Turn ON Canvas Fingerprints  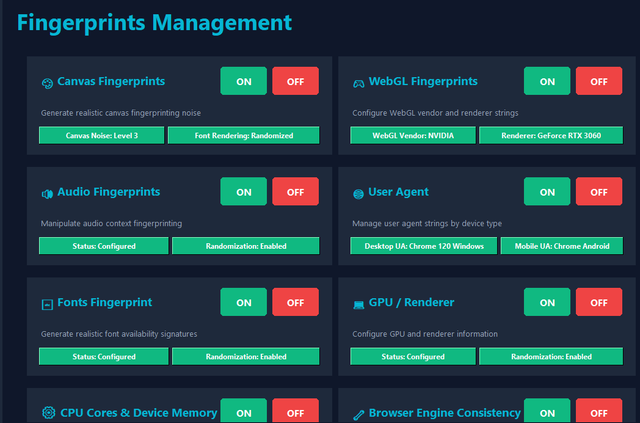click(x=244, y=81)
